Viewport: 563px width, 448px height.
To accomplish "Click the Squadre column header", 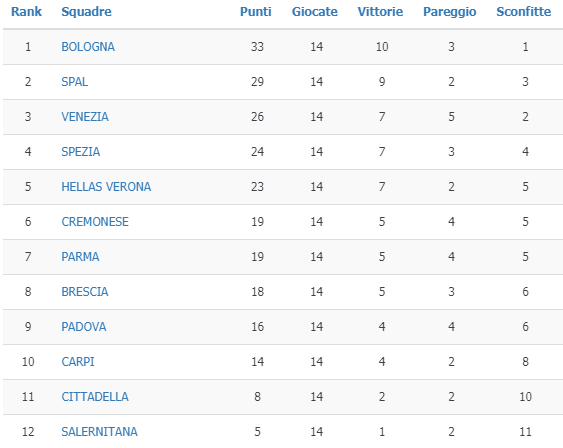I will pos(86,11).
